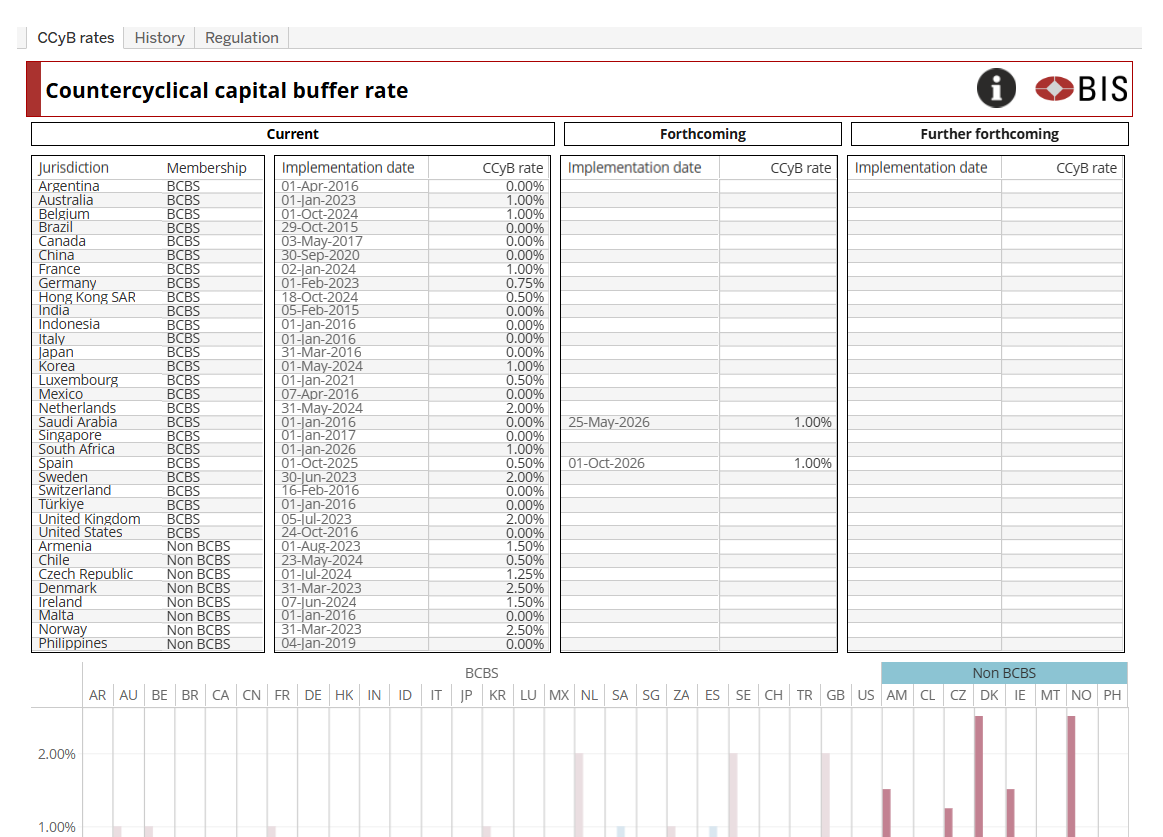Select the Germany jurisdiction row
Screen dimensions: 1163x837
click(x=148, y=283)
